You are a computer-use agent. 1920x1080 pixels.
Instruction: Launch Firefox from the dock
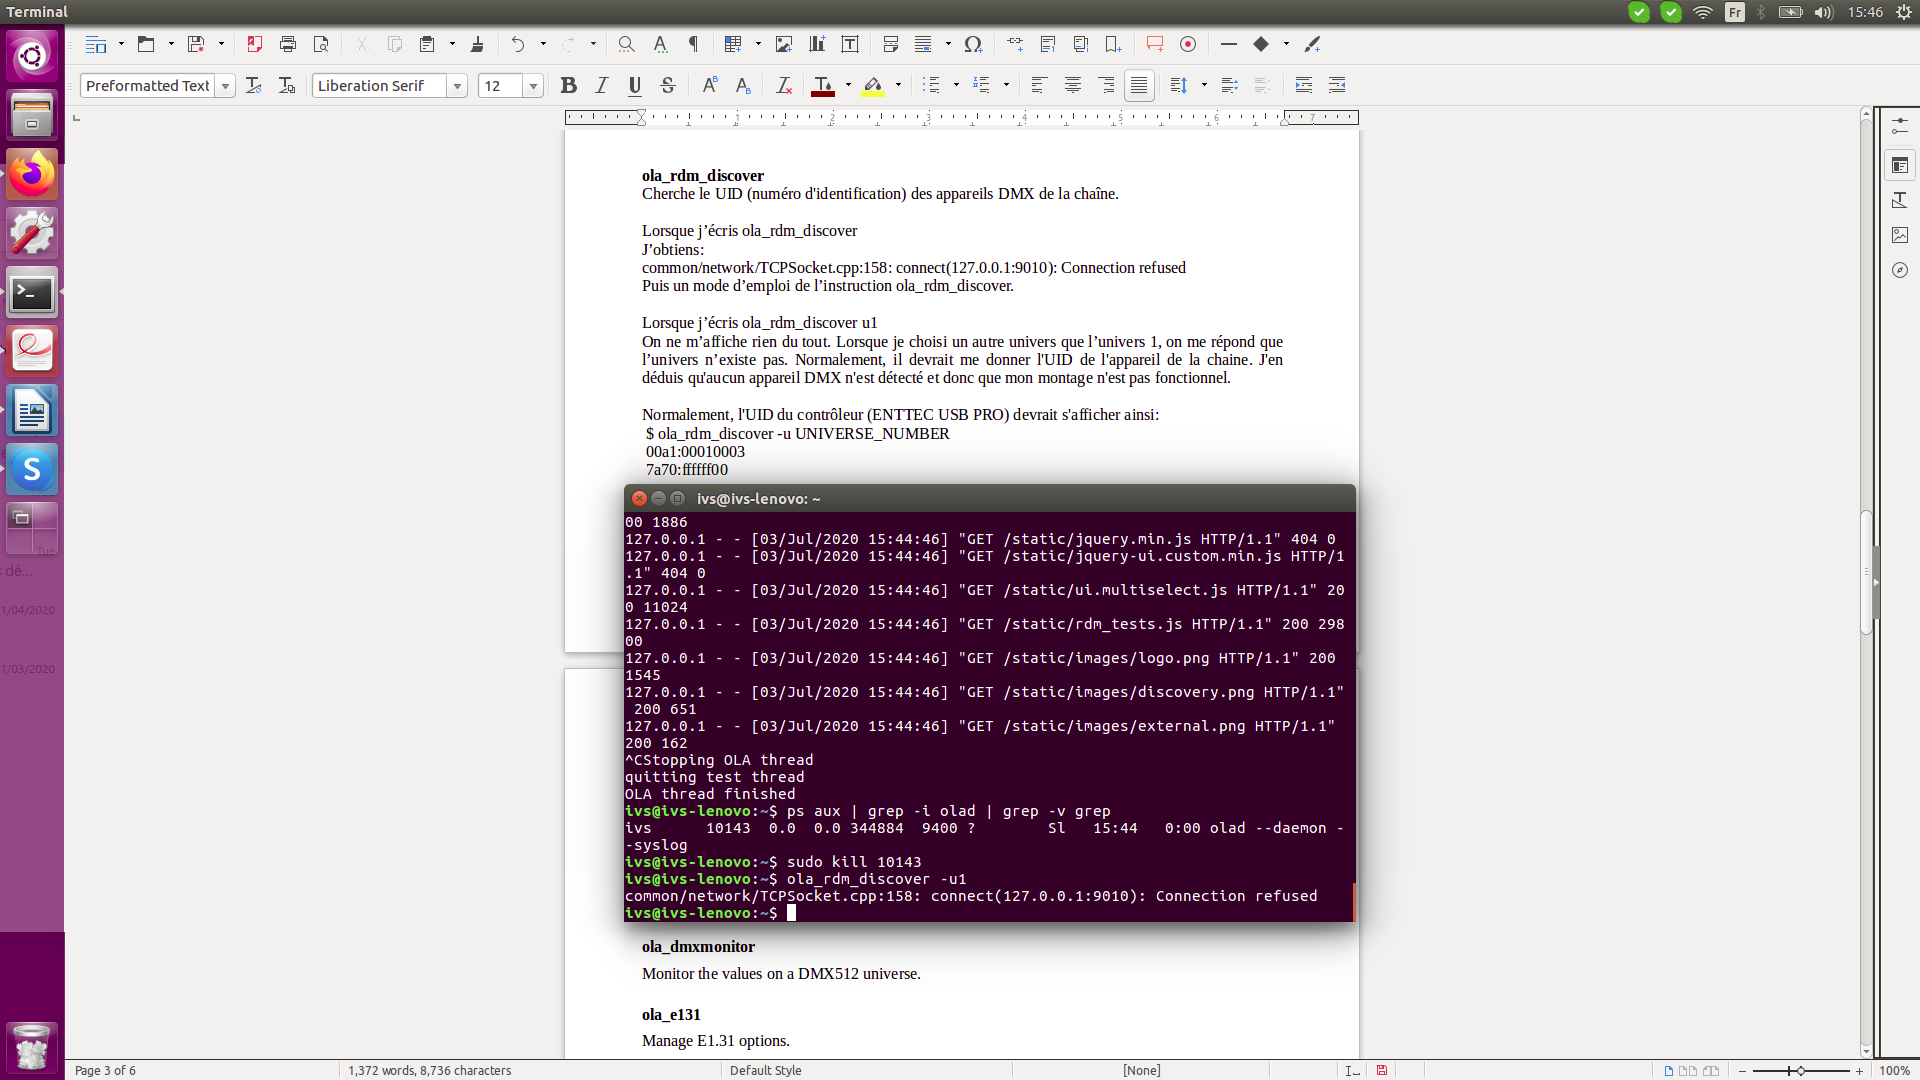pyautogui.click(x=32, y=174)
